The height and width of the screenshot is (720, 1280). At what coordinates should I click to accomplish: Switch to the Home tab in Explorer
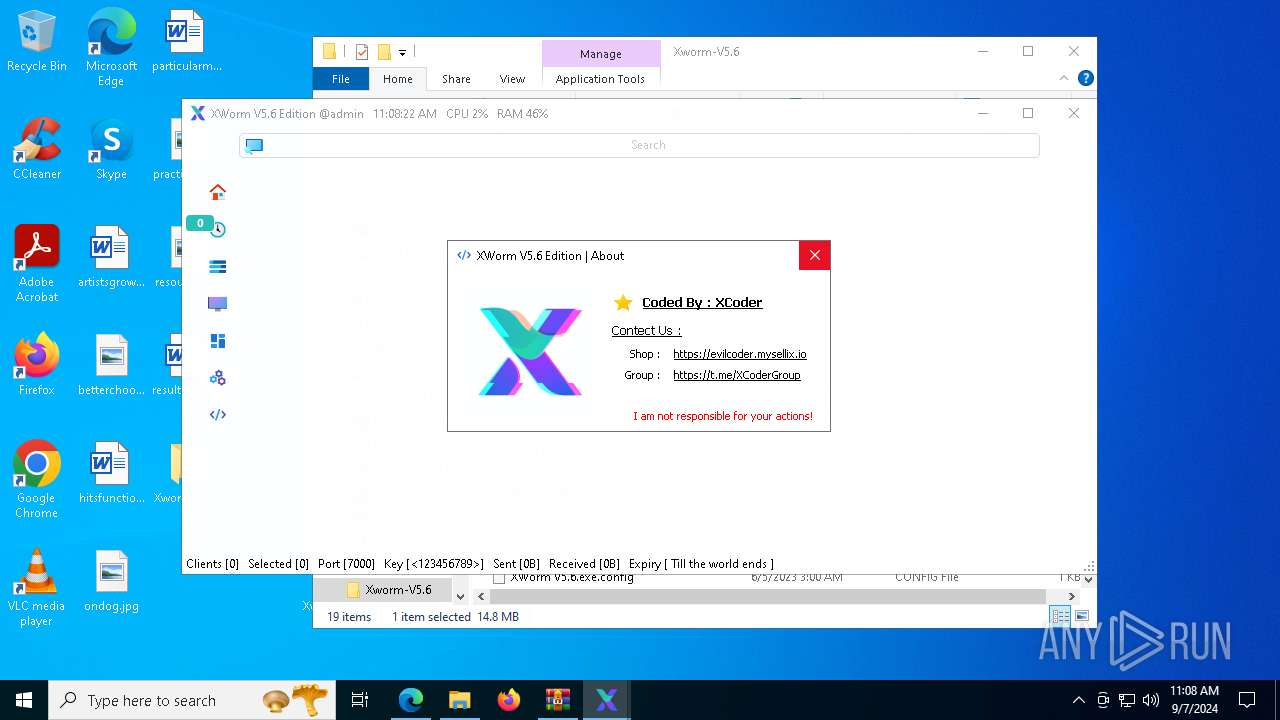[x=397, y=79]
